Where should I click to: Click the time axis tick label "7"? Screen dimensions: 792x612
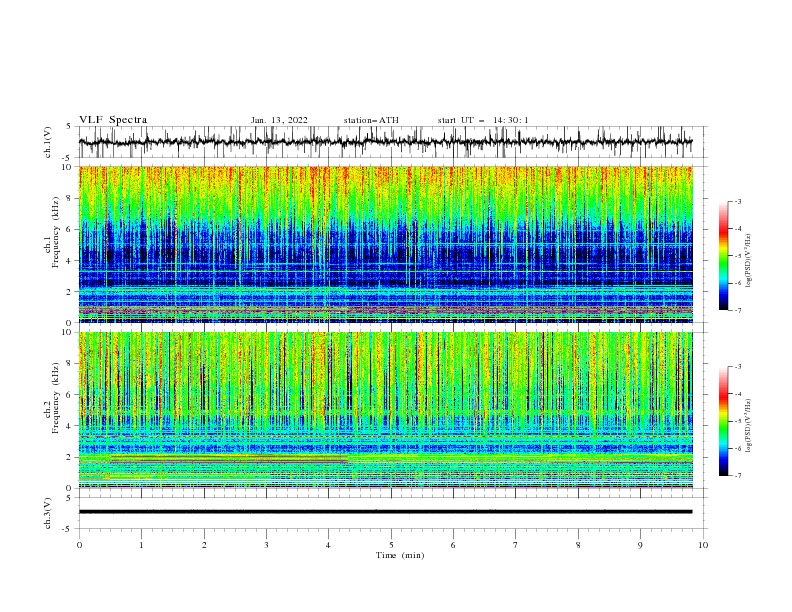pos(516,545)
